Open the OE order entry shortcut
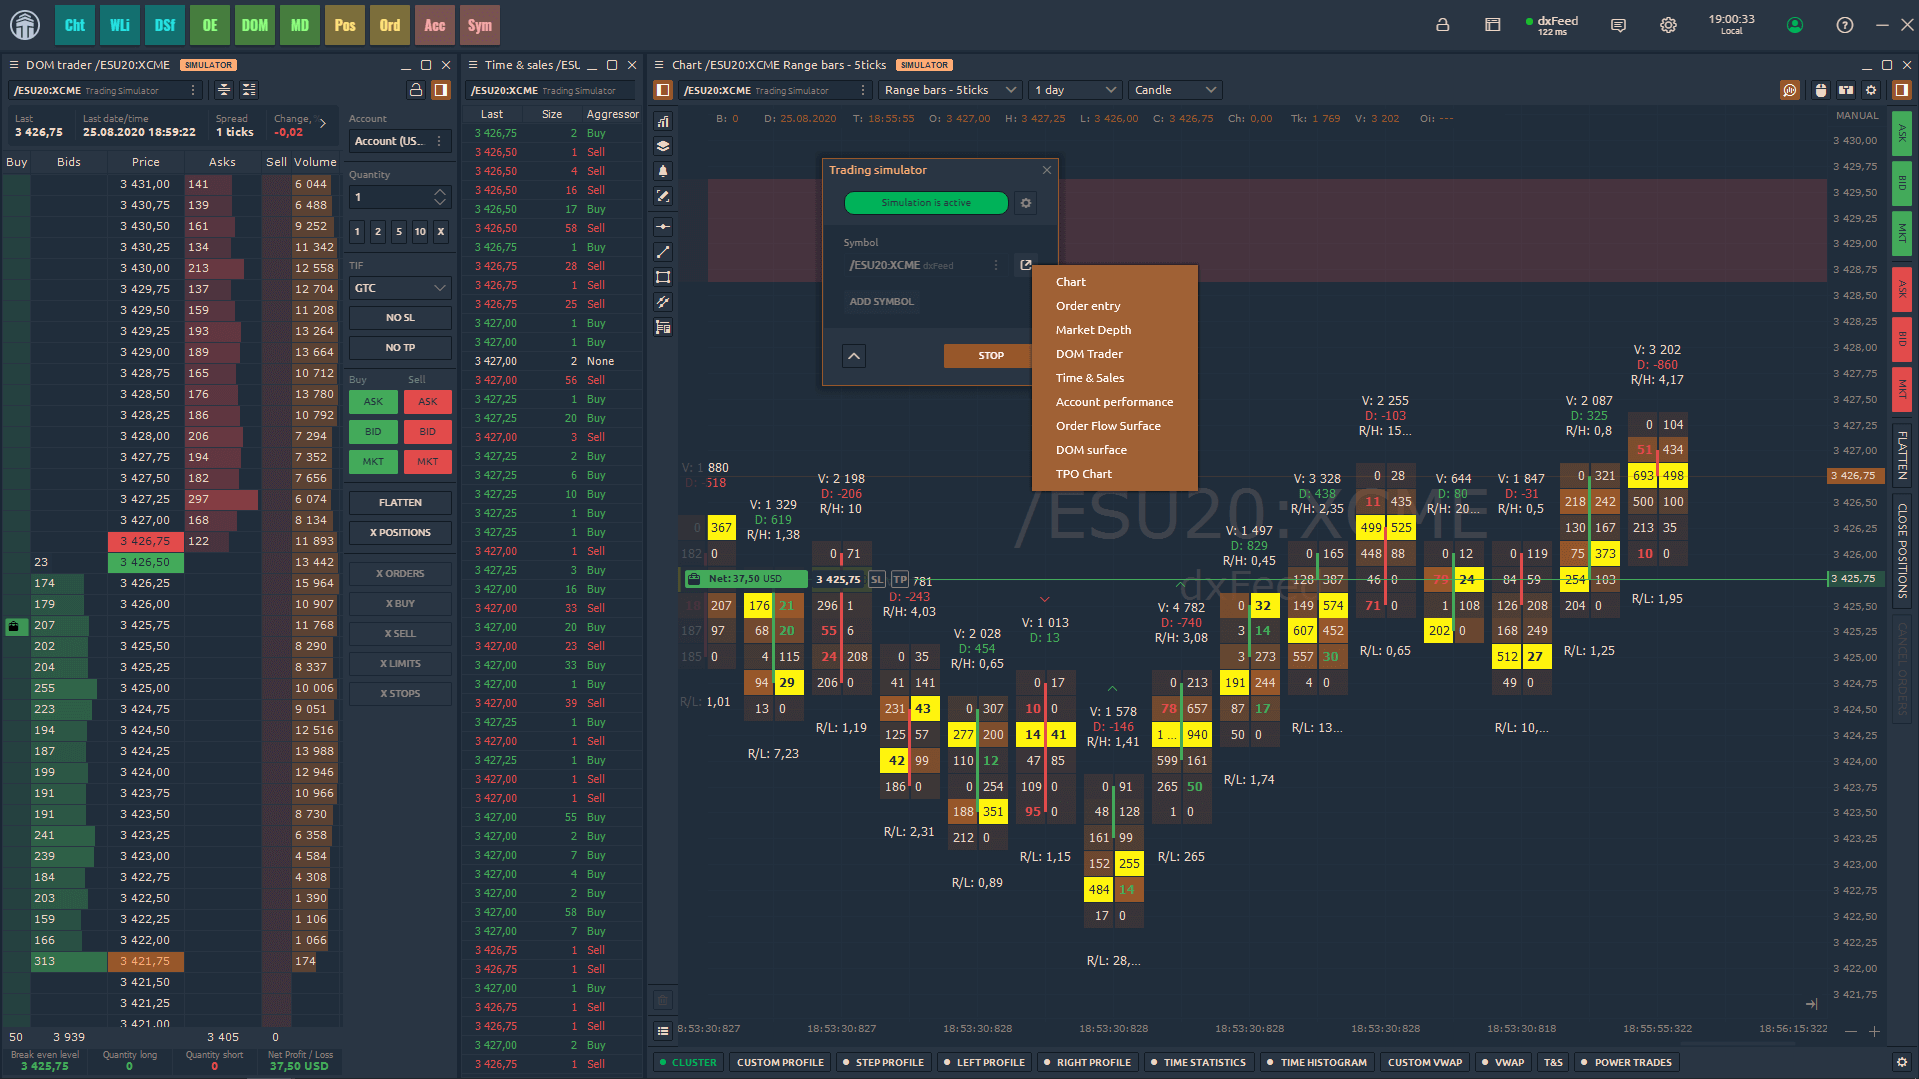The height and width of the screenshot is (1079, 1919). click(210, 25)
